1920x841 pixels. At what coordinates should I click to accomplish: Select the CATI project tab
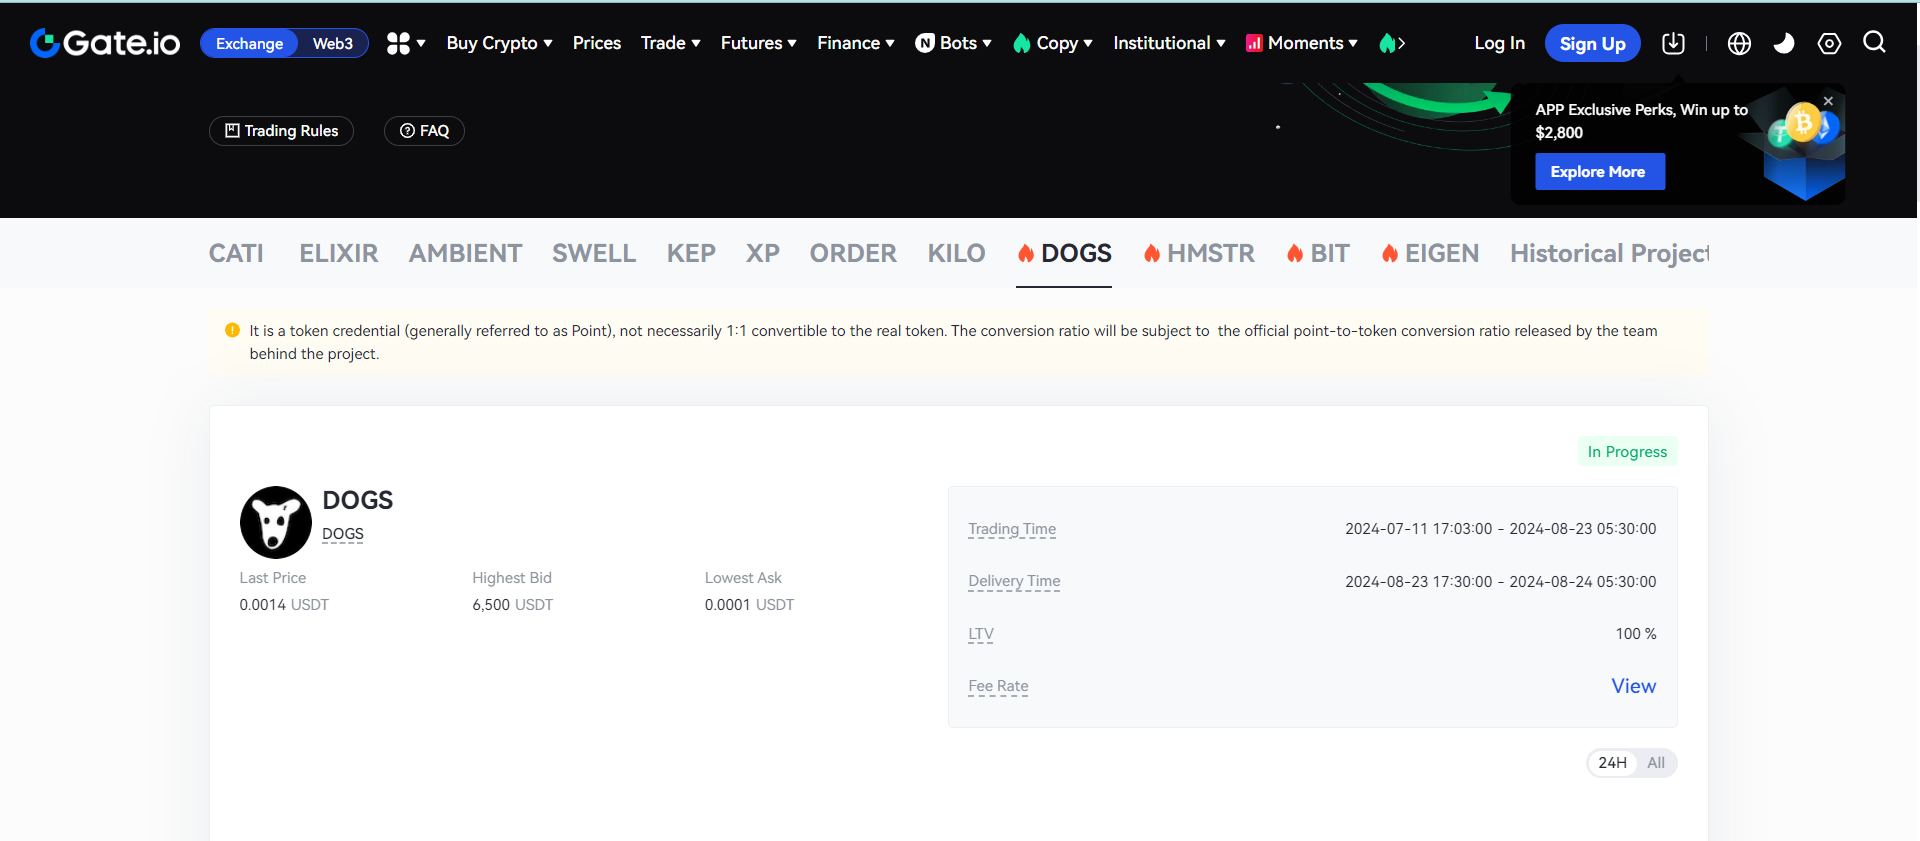pyautogui.click(x=236, y=254)
